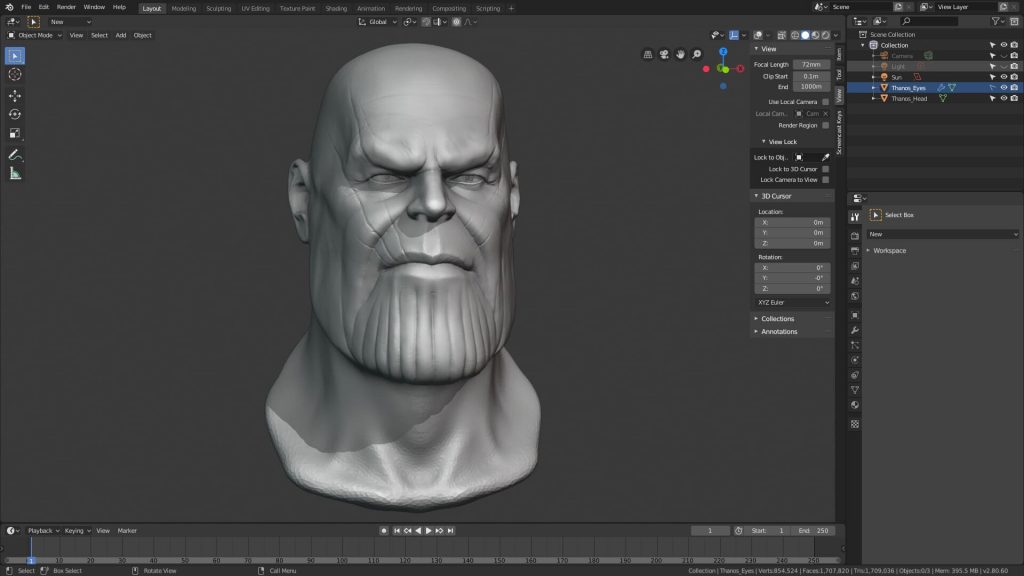Open the Object Data mesh properties tab
1024x576 pixels.
pyautogui.click(x=855, y=390)
